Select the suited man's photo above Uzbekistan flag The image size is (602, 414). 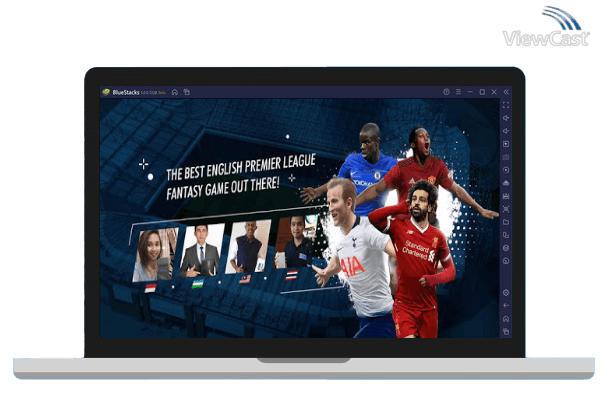click(x=202, y=250)
